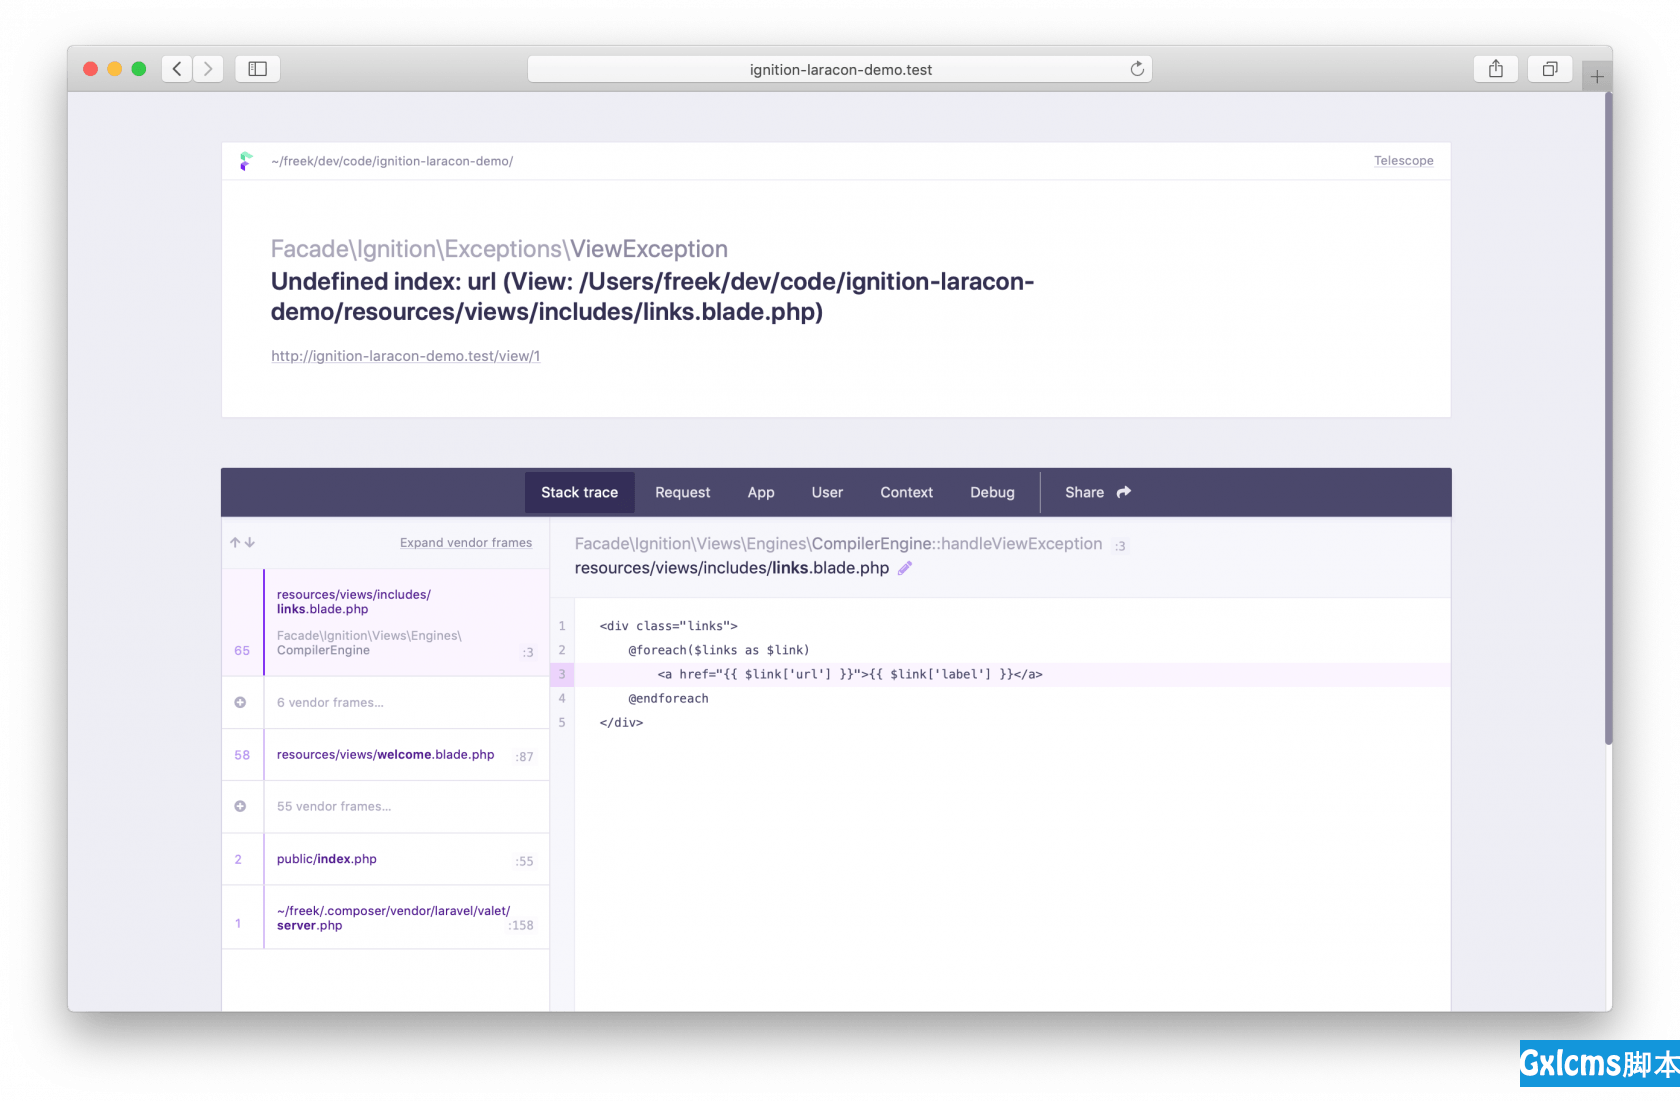Expand the 6 vendor frames group
1680x1101 pixels.
330,703
